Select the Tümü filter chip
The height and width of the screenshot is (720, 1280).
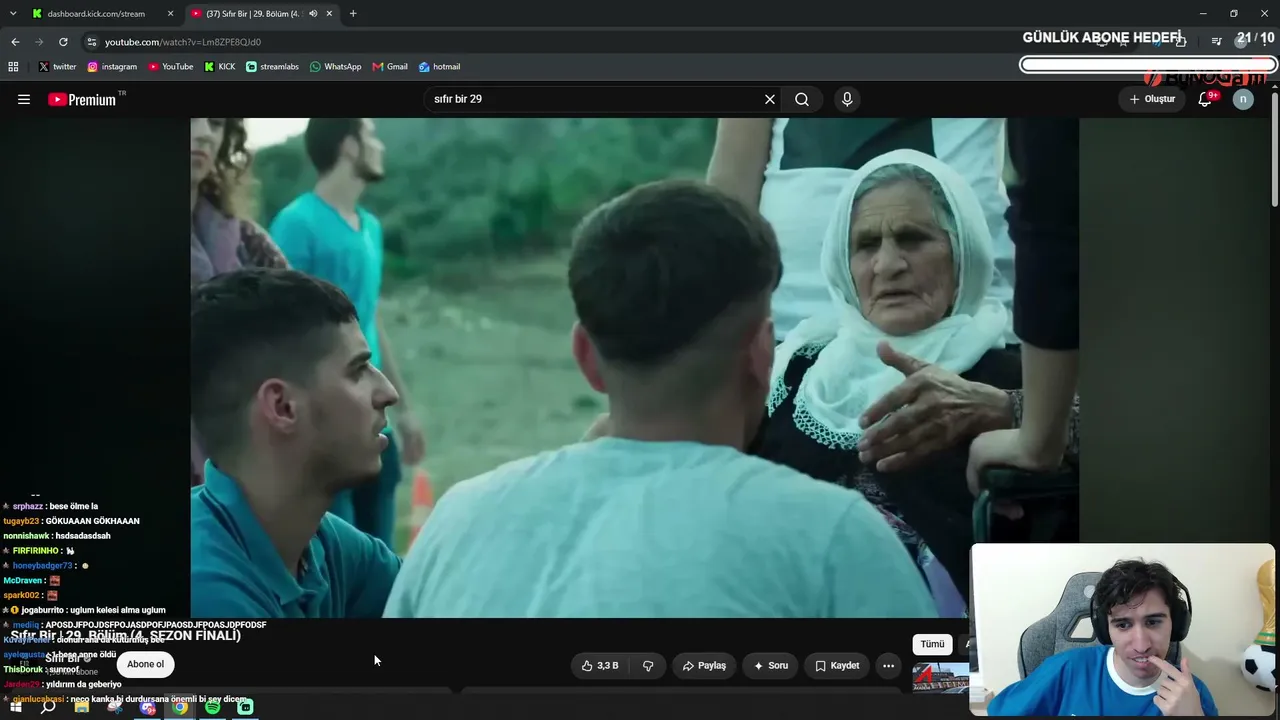[932, 645]
